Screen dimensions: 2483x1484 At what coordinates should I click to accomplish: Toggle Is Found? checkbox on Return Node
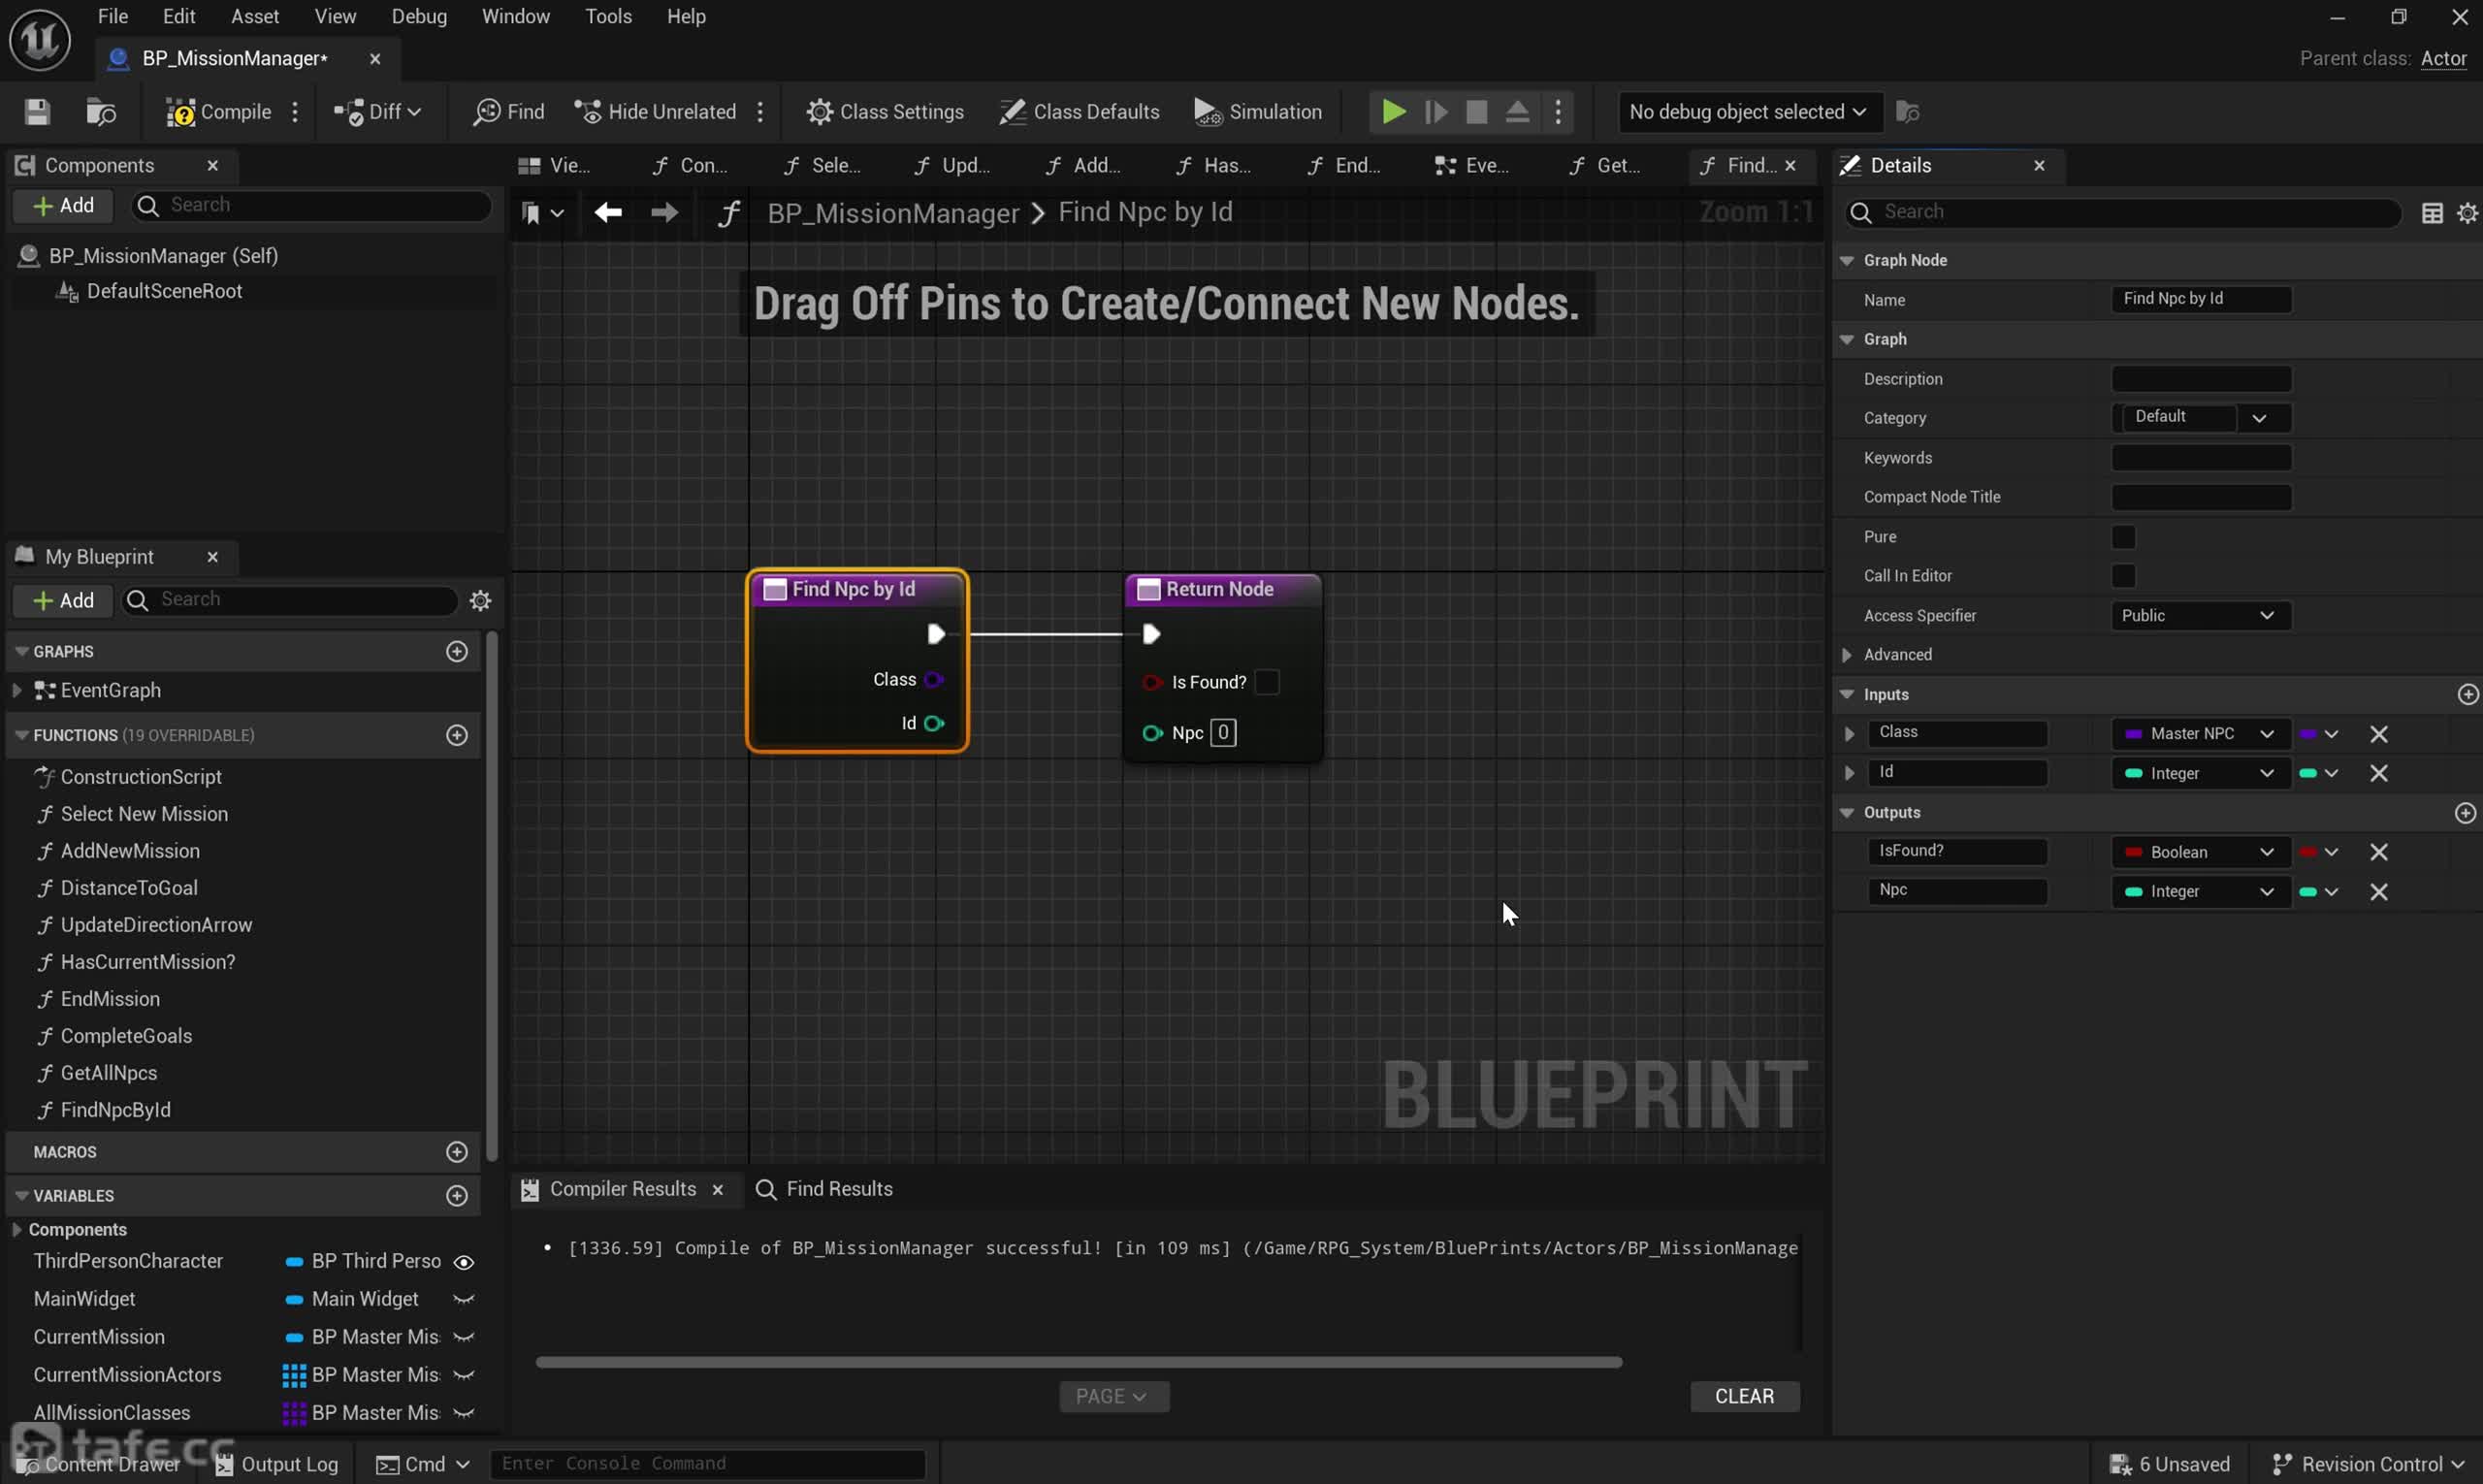click(1266, 683)
